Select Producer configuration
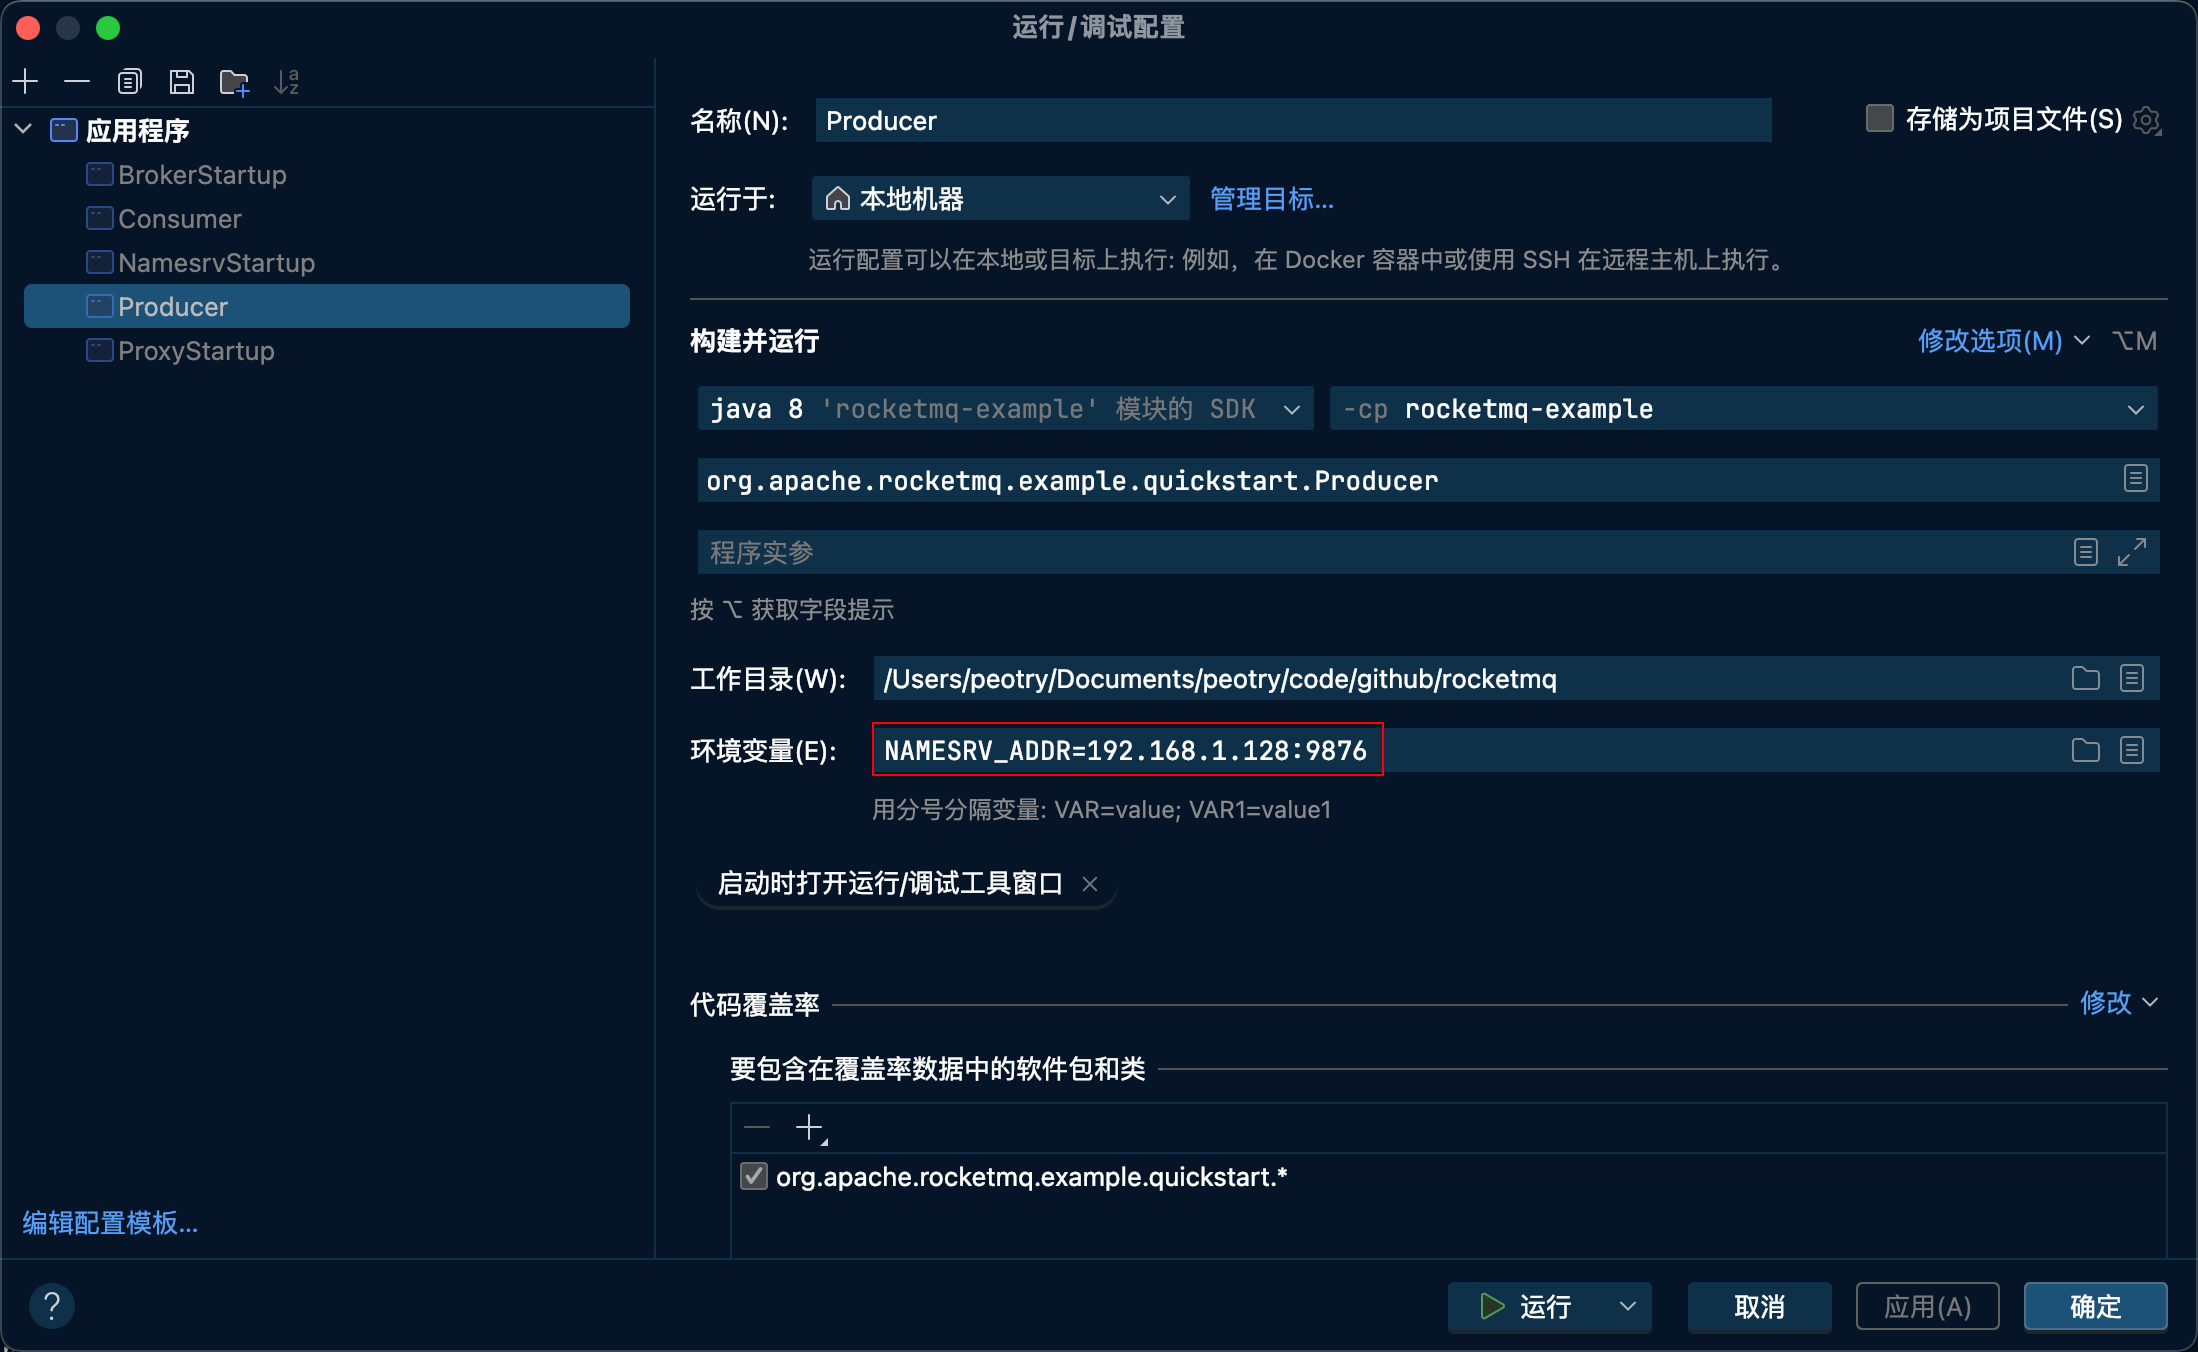2198x1352 pixels. [x=327, y=306]
